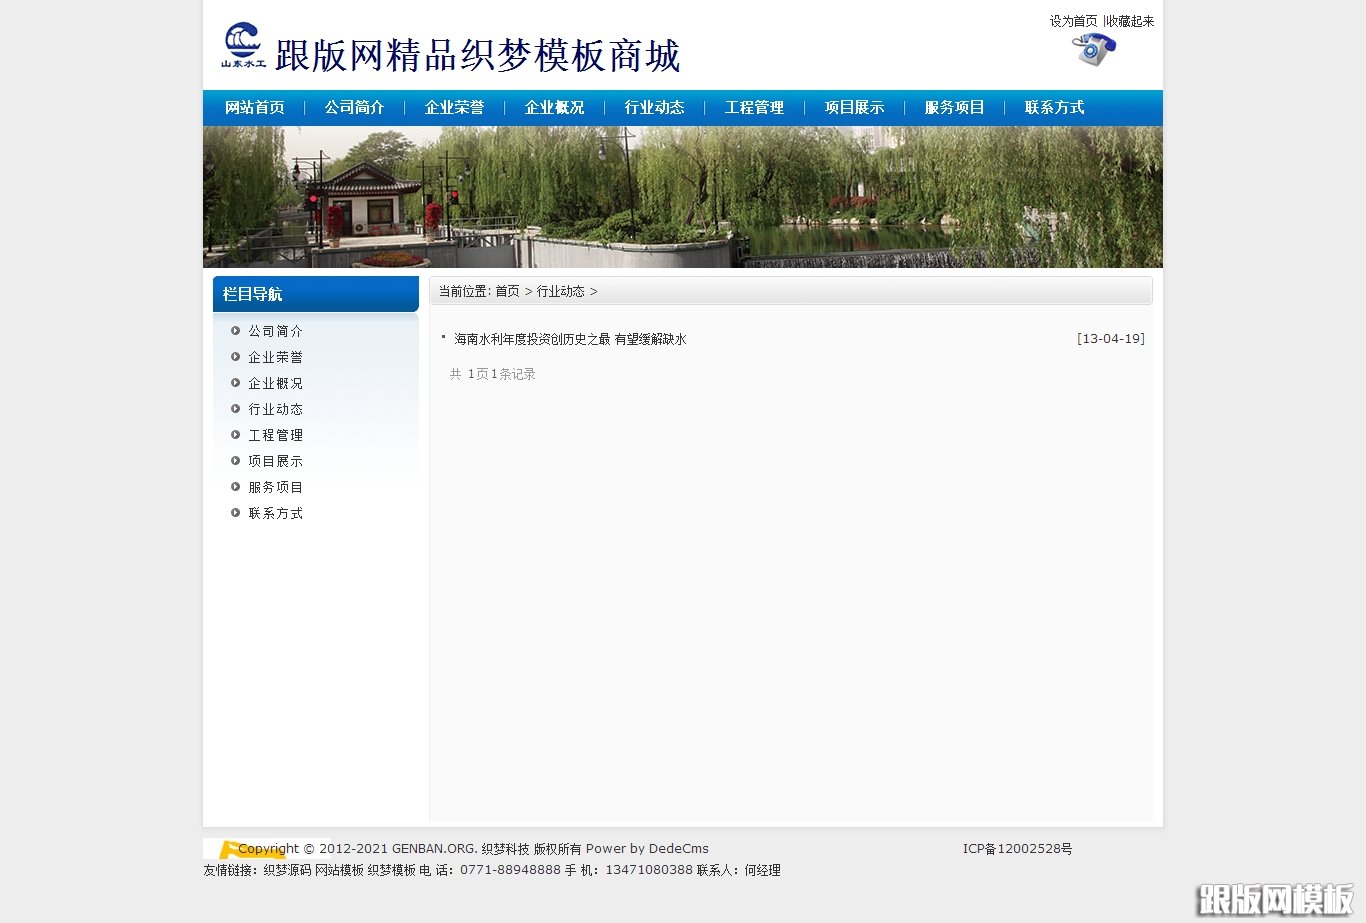The height and width of the screenshot is (923, 1366).
Task: Click the Shandong Shuigong logo icon
Action: pos(242,44)
